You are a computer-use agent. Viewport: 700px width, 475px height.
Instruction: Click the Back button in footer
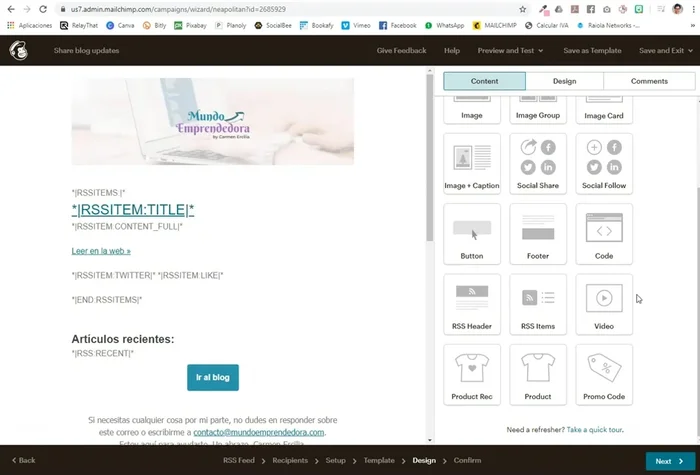[24, 460]
